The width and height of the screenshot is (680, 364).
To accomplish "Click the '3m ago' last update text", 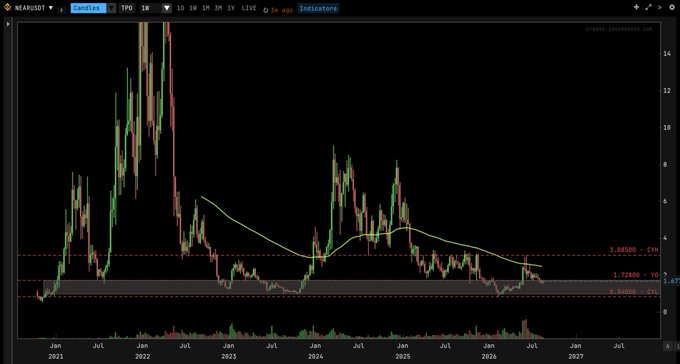I will tap(281, 10).
